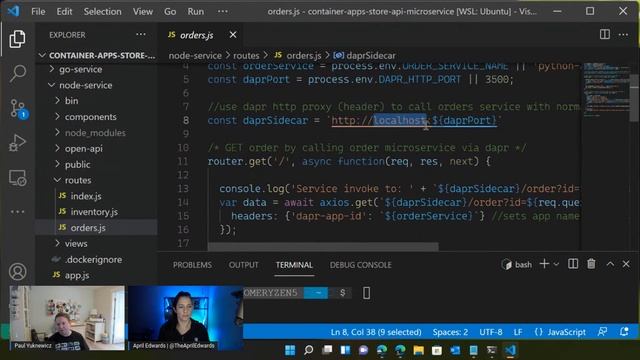The height and width of the screenshot is (360, 640).
Task: Close the orders.js editor tab
Action: coord(233,35)
